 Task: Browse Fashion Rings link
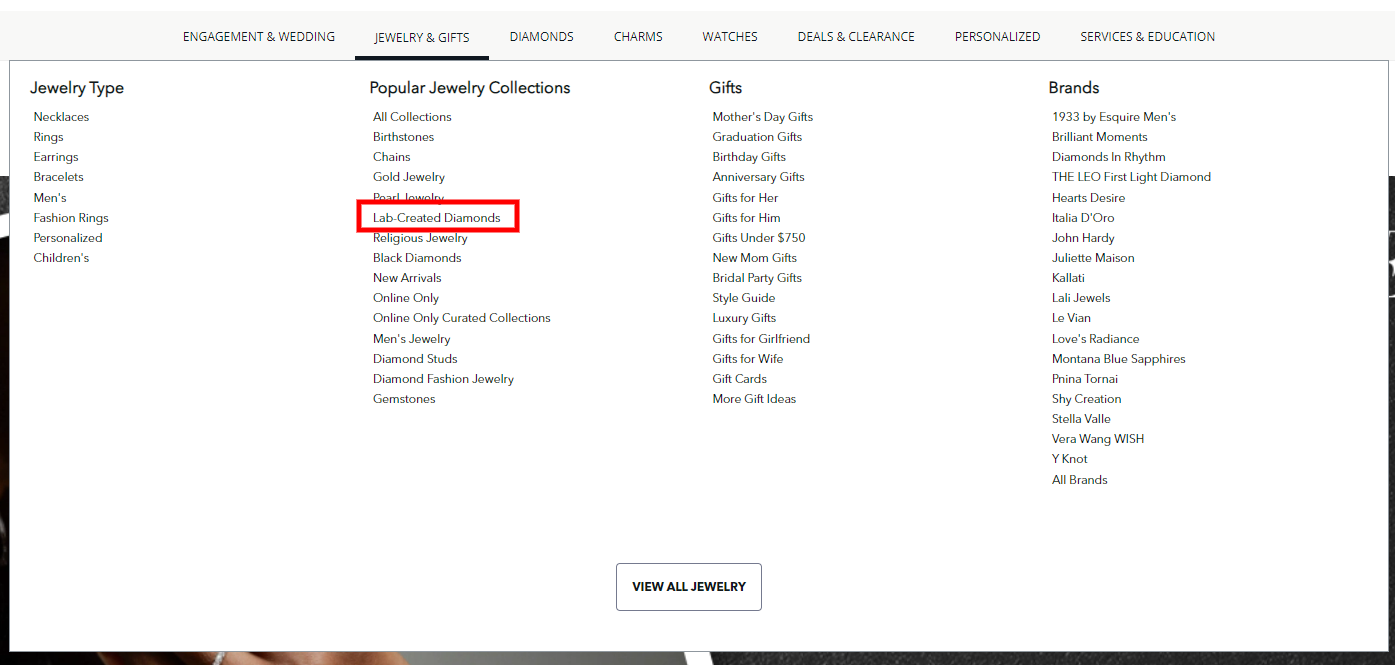pyautogui.click(x=71, y=218)
